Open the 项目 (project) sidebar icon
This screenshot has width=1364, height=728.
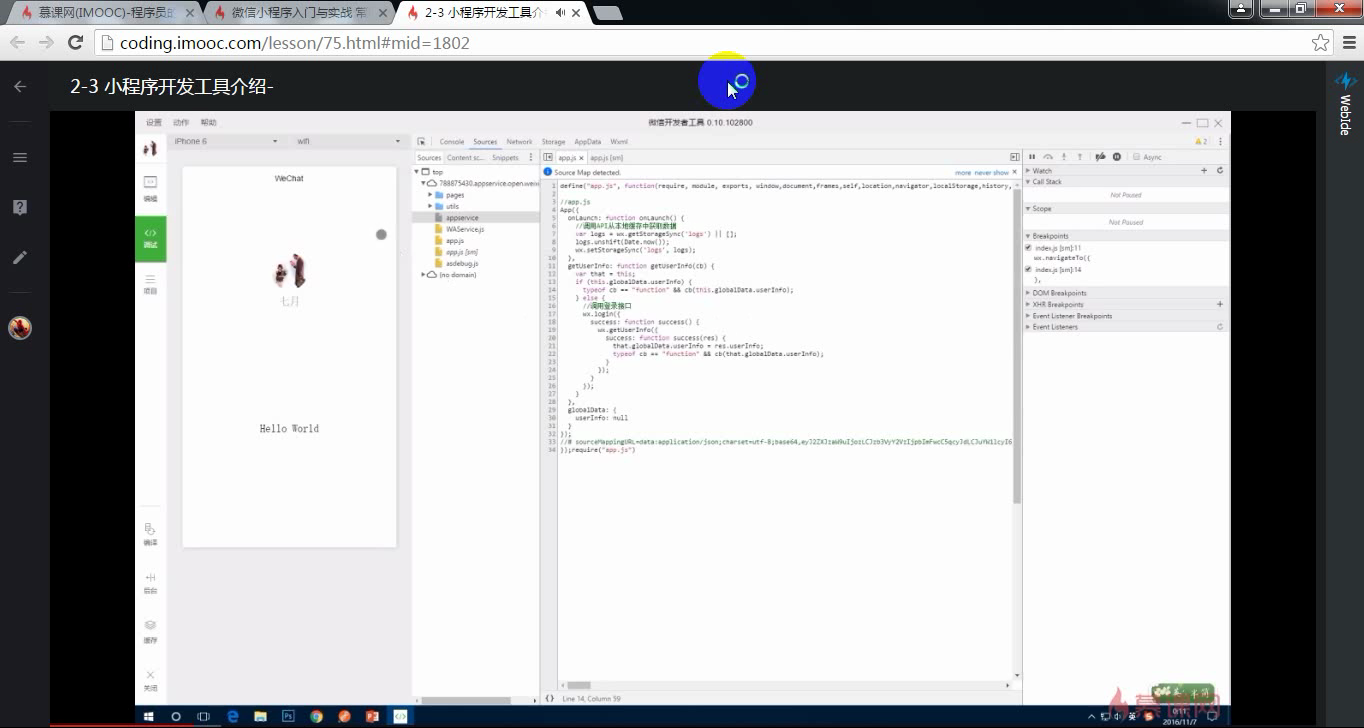150,284
